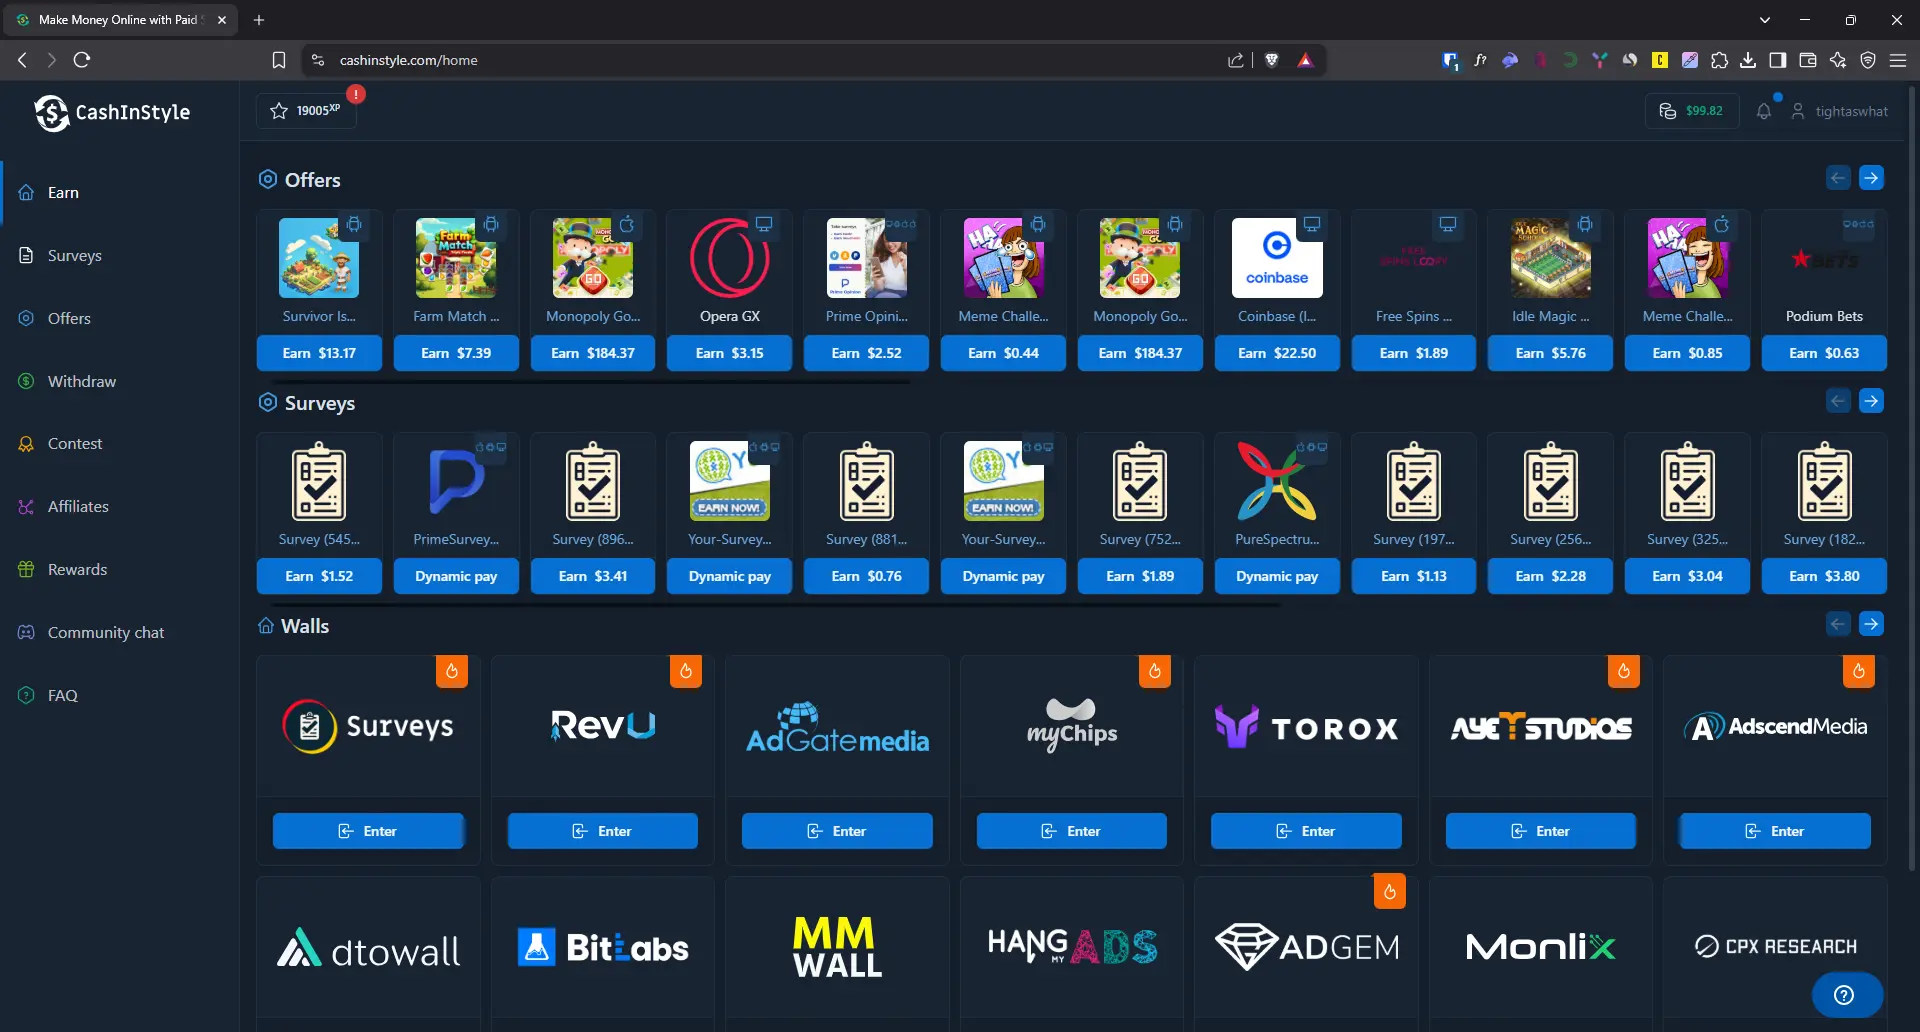The height and width of the screenshot is (1032, 1920).
Task: Enter the myChips wall
Action: point(1072,831)
